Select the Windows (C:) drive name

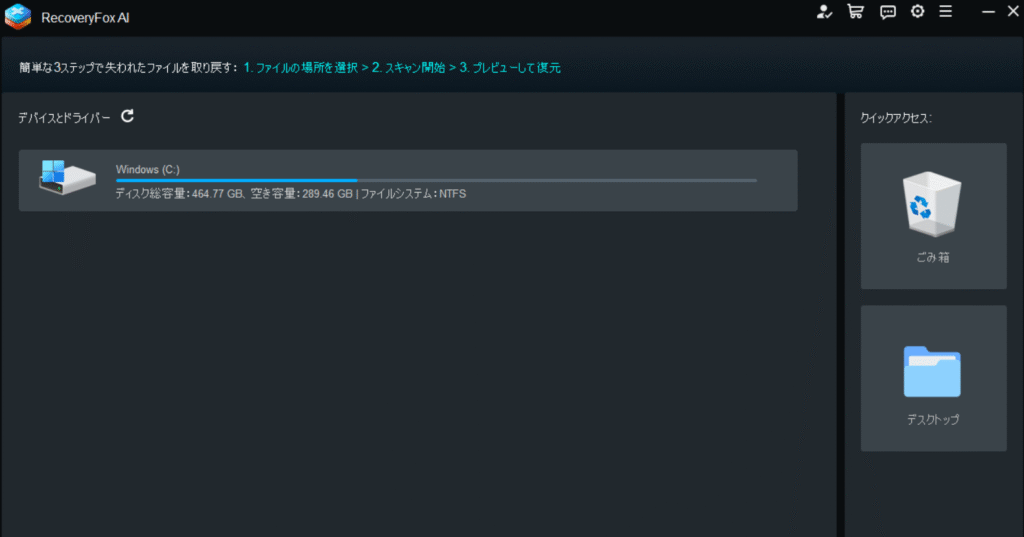pos(147,169)
